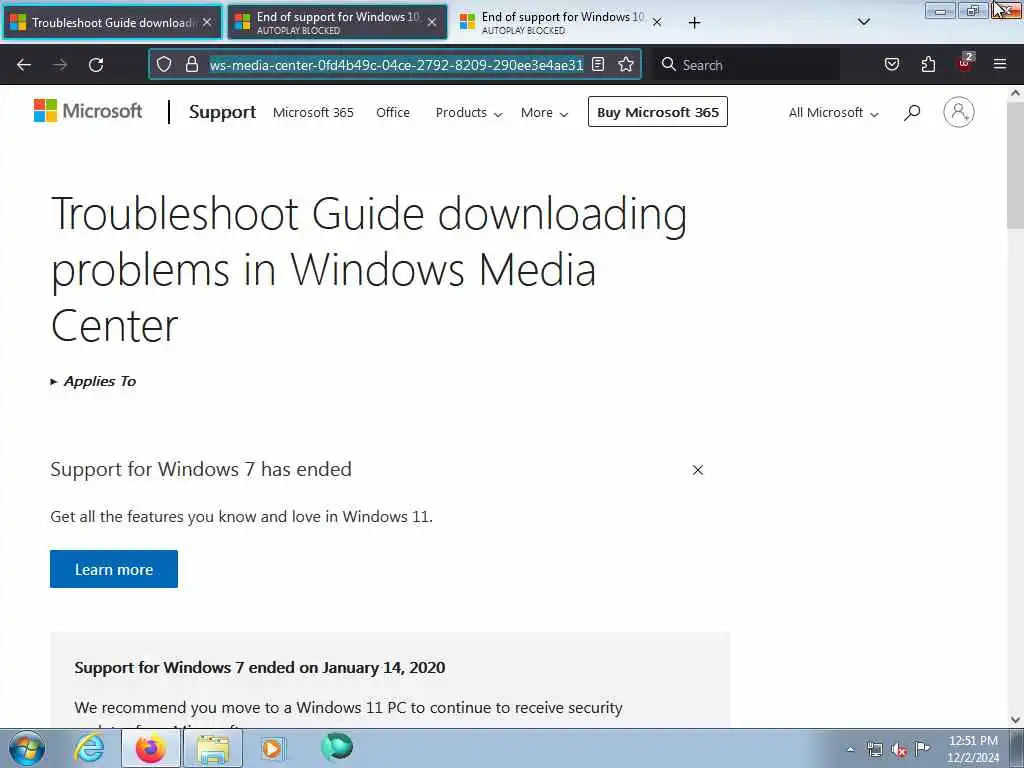1024x768 pixels.
Task: Open Firefox application hamburger menu
Action: [1000, 64]
